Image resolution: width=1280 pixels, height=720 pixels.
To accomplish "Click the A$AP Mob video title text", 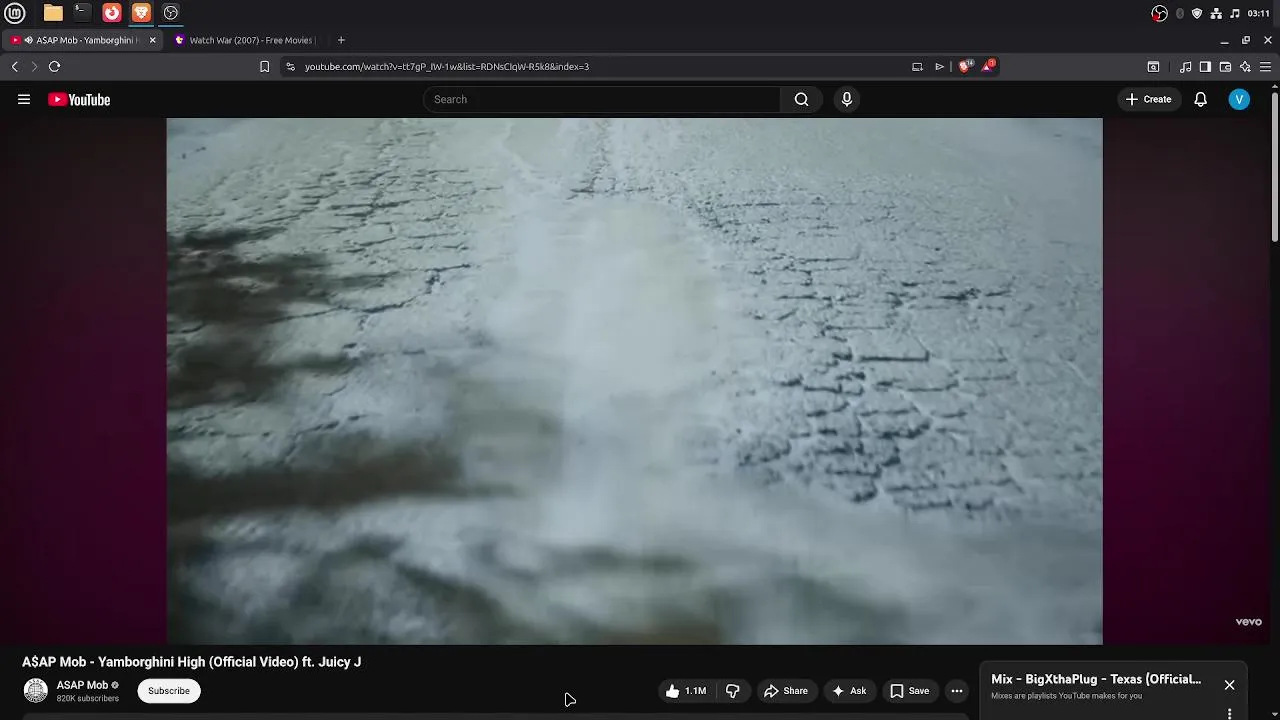I will (x=191, y=662).
